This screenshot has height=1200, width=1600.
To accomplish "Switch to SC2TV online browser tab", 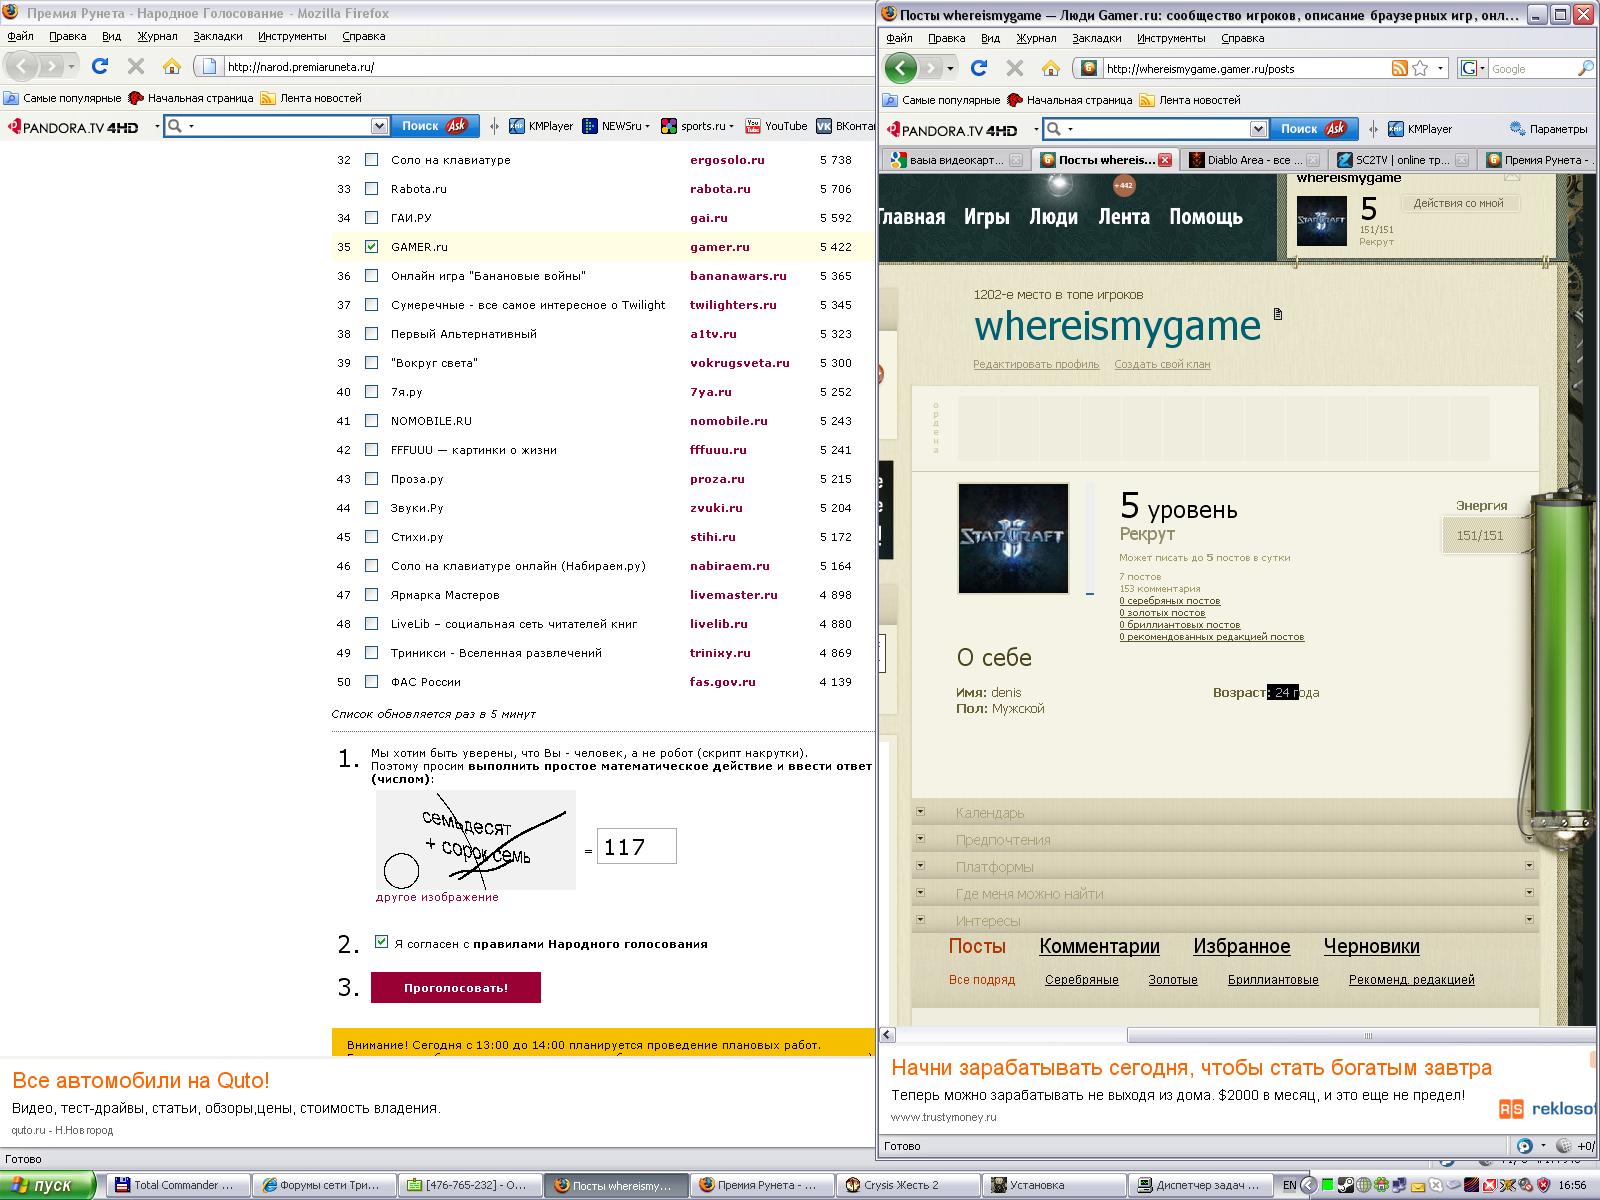I will [x=1400, y=160].
